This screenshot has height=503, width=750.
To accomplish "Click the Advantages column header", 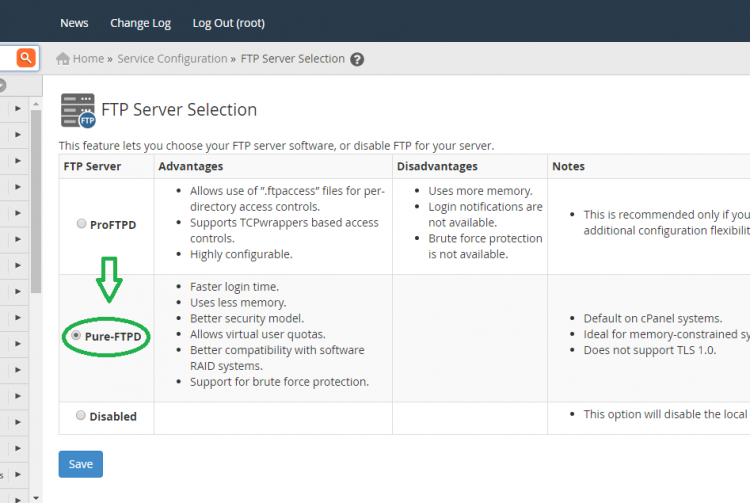I will point(190,166).
